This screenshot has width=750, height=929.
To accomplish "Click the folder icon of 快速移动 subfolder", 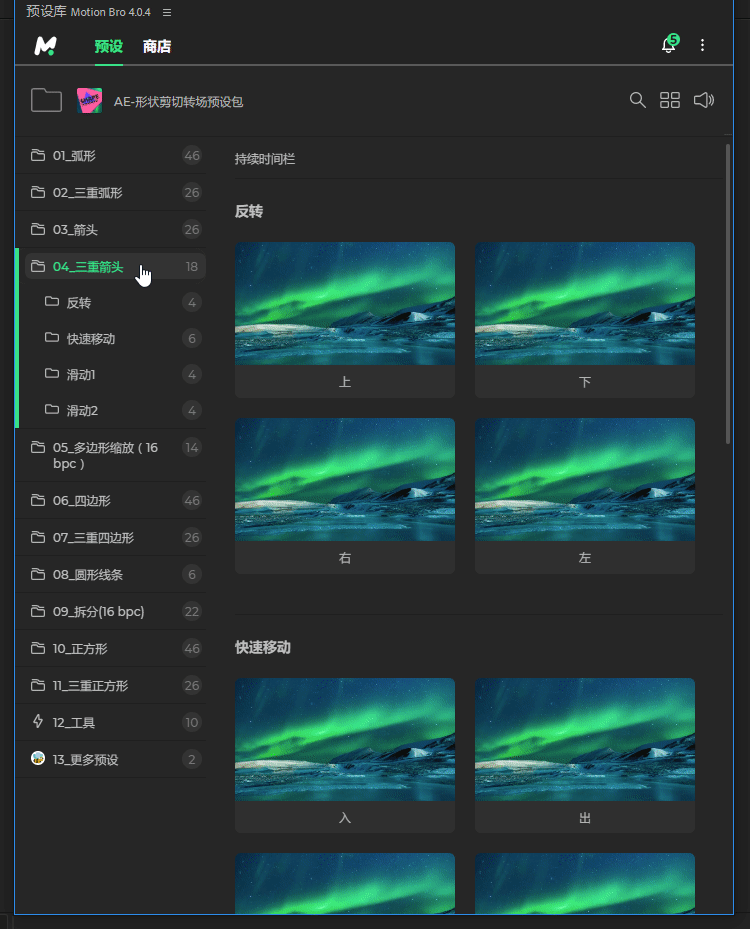I will tap(52, 338).
